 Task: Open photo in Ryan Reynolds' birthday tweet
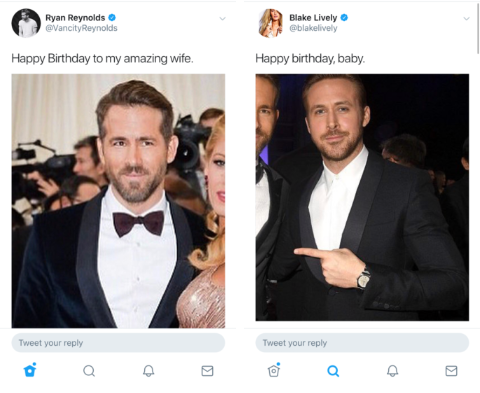[118, 201]
